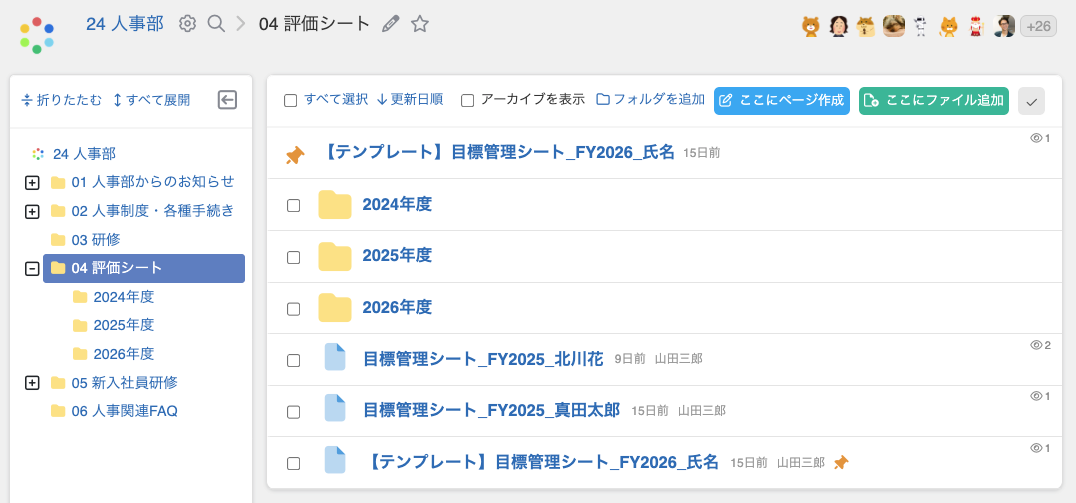
Task: Click document icon of 真田太郎 sheet
Action: click(x=335, y=408)
